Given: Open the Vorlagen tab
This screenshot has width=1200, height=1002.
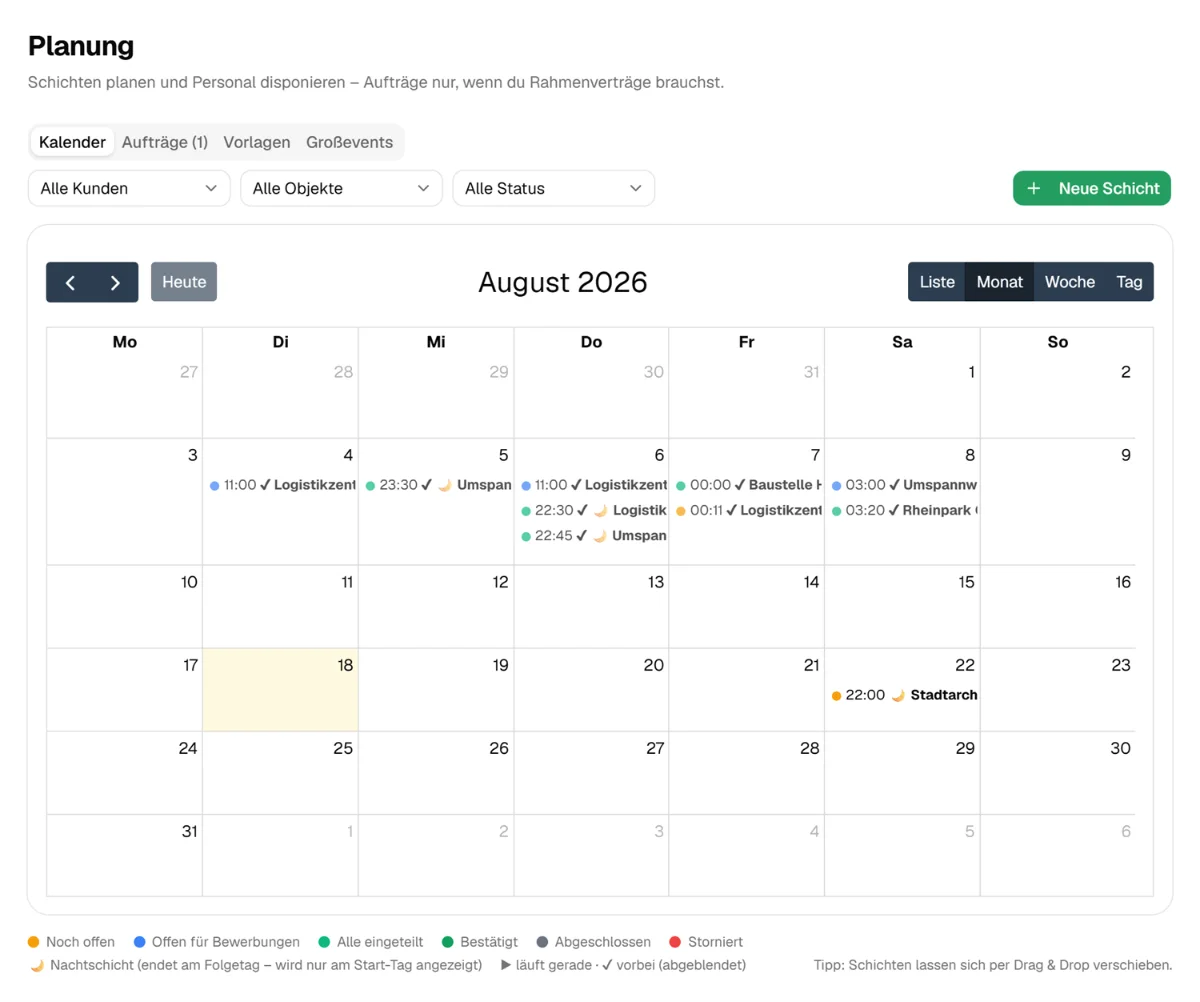Looking at the screenshot, I should click(257, 142).
